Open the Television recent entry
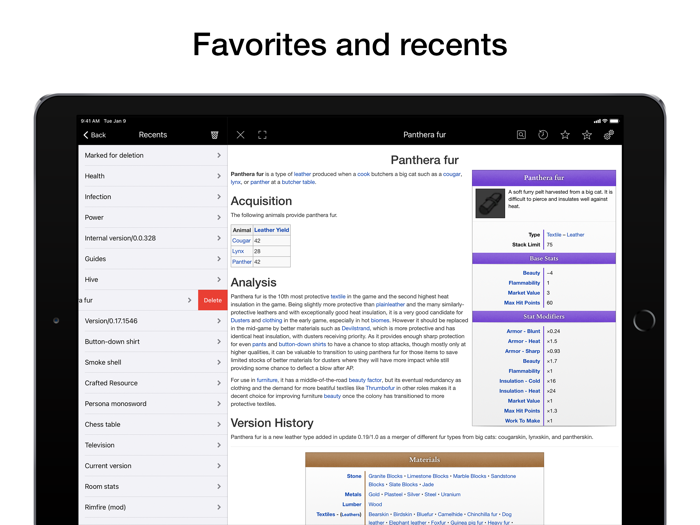The height and width of the screenshot is (525, 700). coord(153,445)
